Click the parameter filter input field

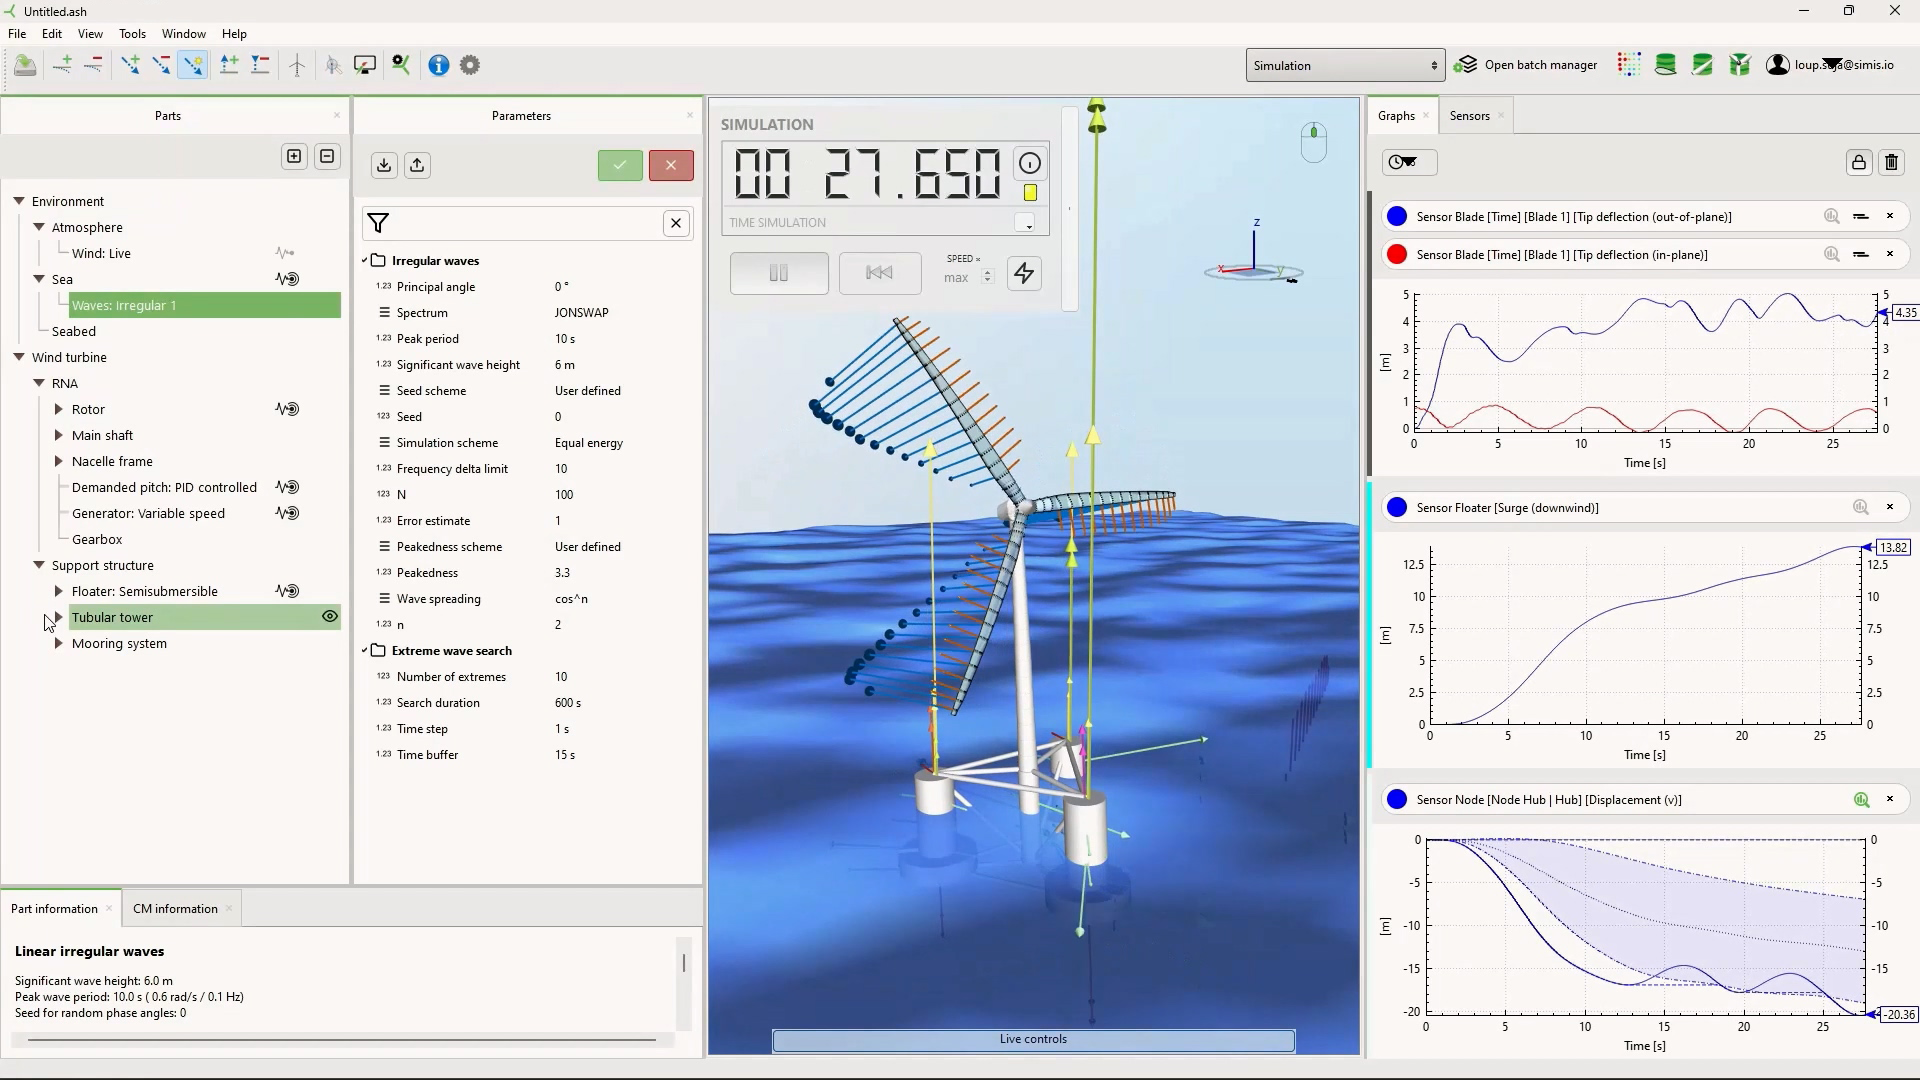tap(526, 224)
